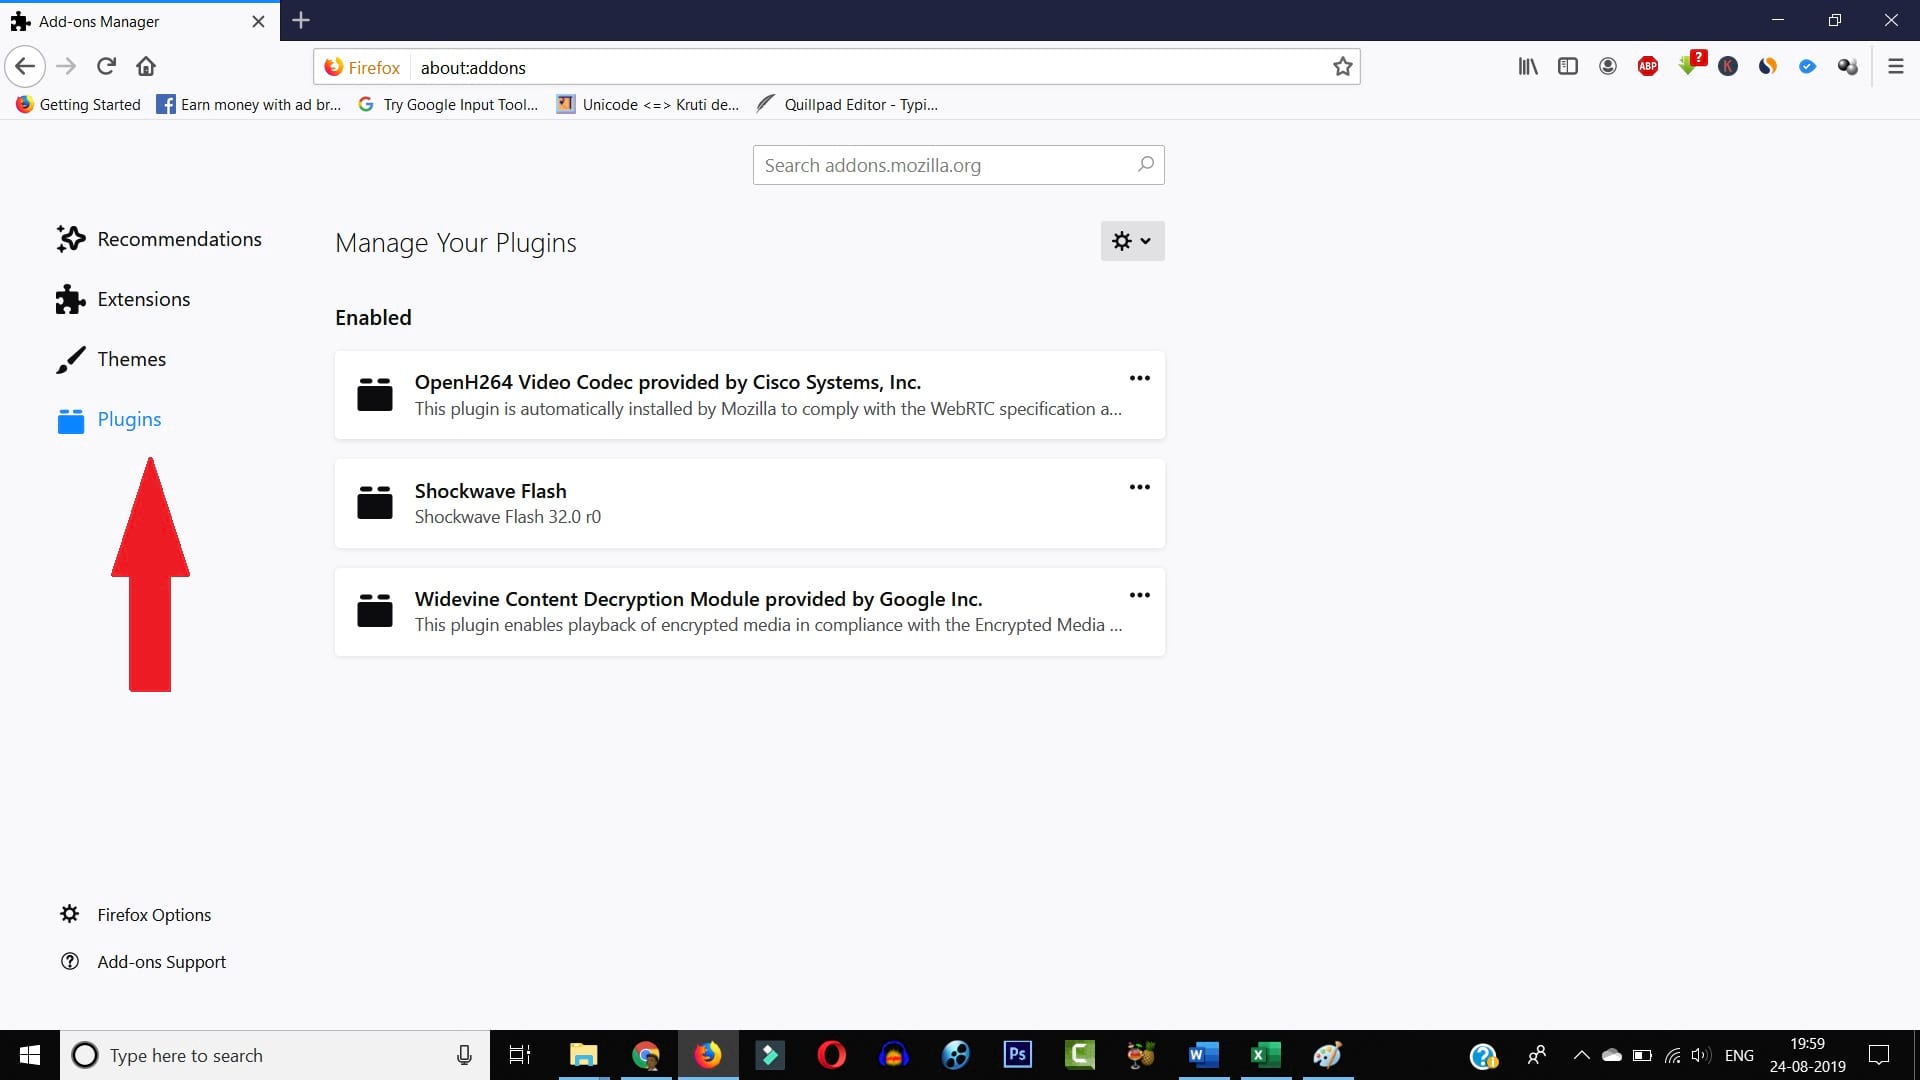Select the Extensions sidebar icon
Image resolution: width=1920 pixels, height=1080 pixels.
coord(69,298)
